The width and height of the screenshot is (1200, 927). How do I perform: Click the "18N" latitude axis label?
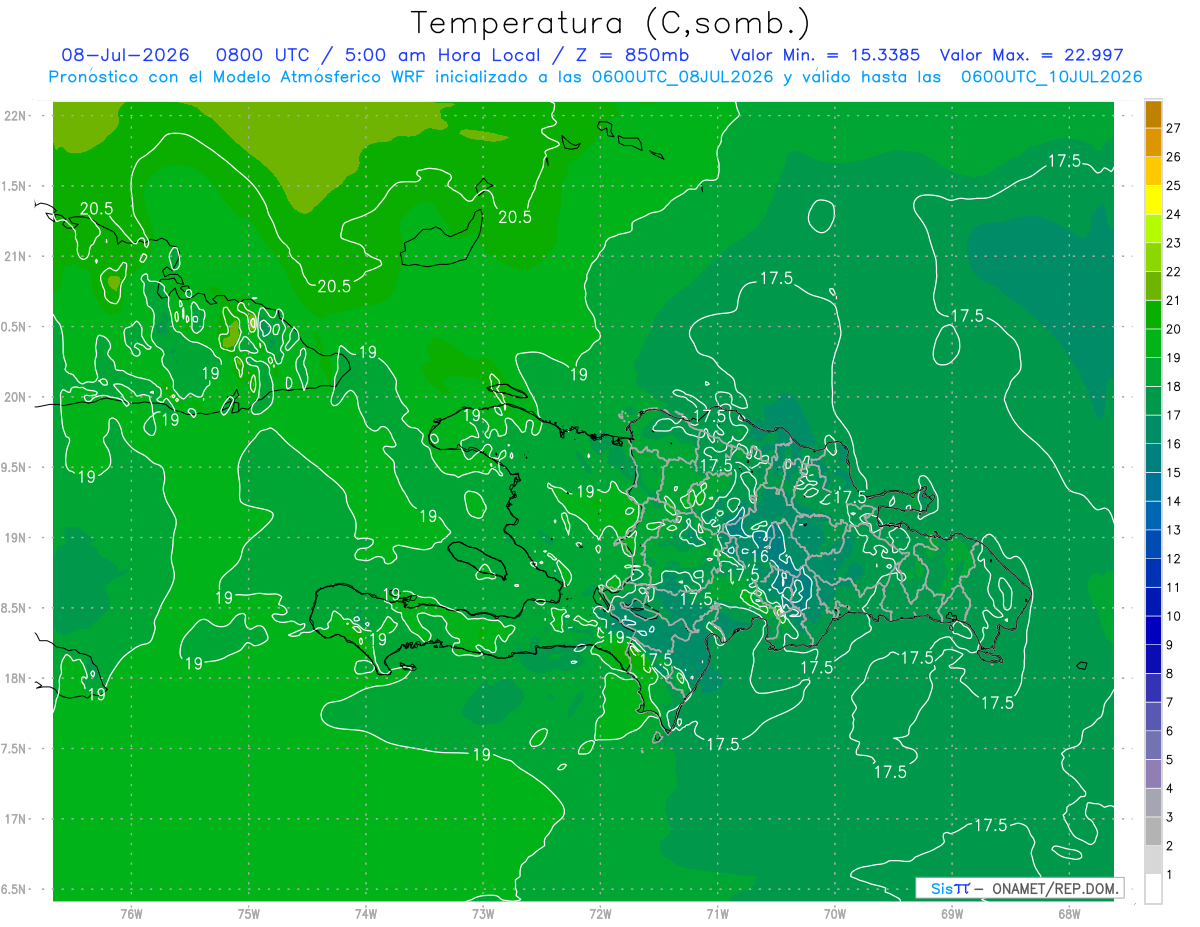(x=16, y=678)
